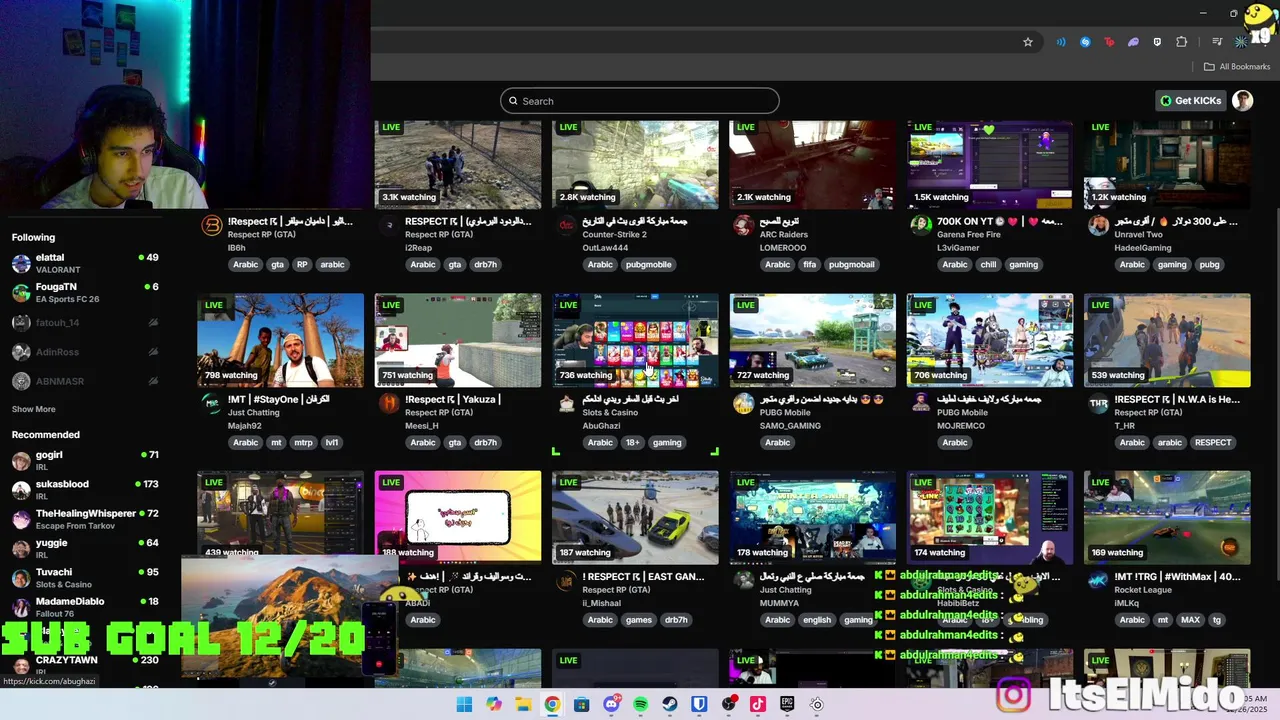Open Microsoft Store from the taskbar

point(581,704)
